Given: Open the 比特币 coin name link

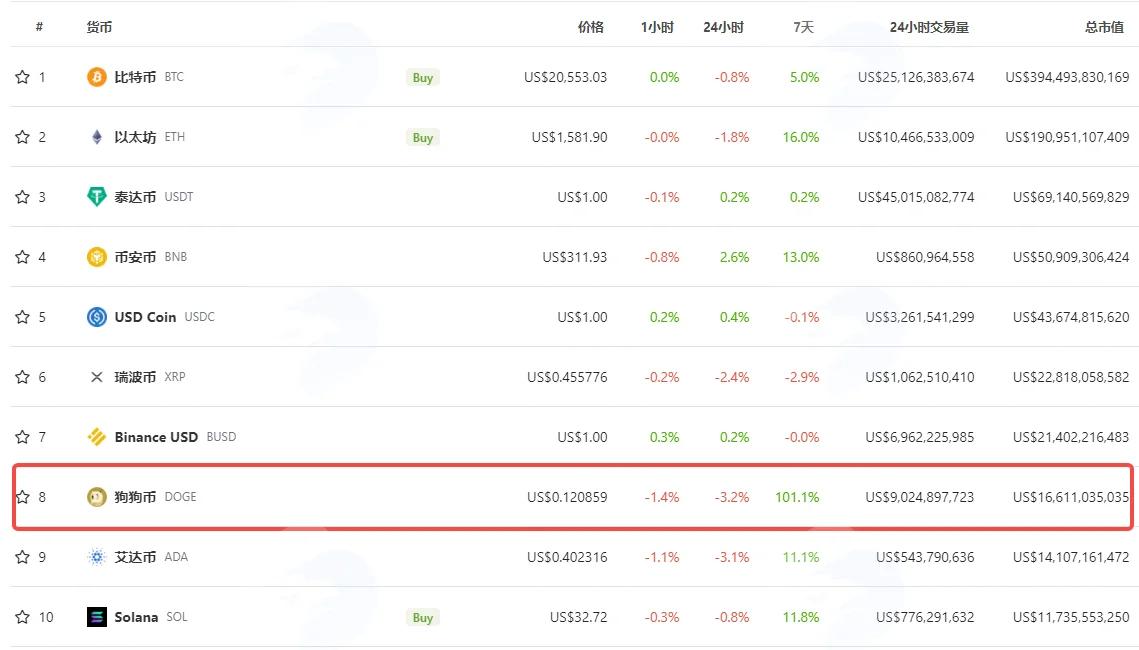Looking at the screenshot, I should [x=135, y=77].
